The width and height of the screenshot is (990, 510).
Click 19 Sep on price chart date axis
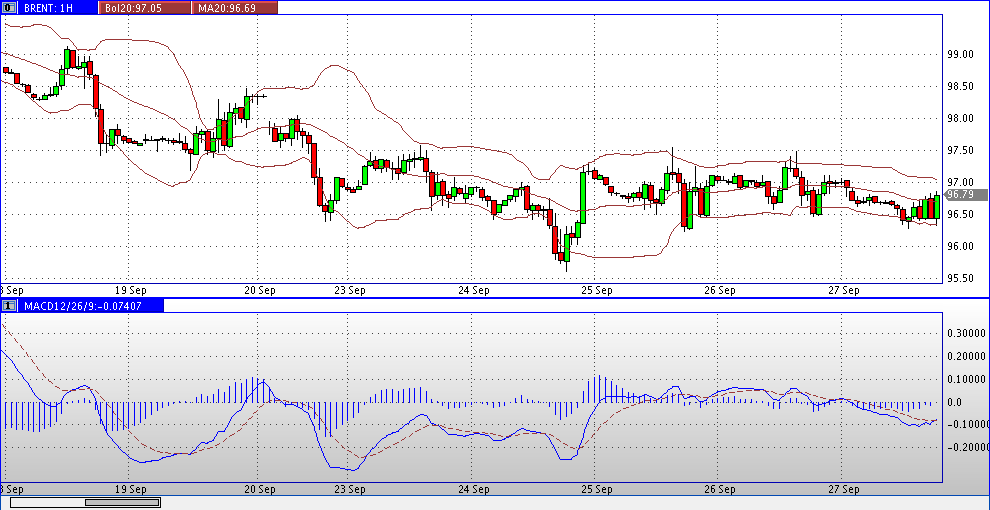132,290
